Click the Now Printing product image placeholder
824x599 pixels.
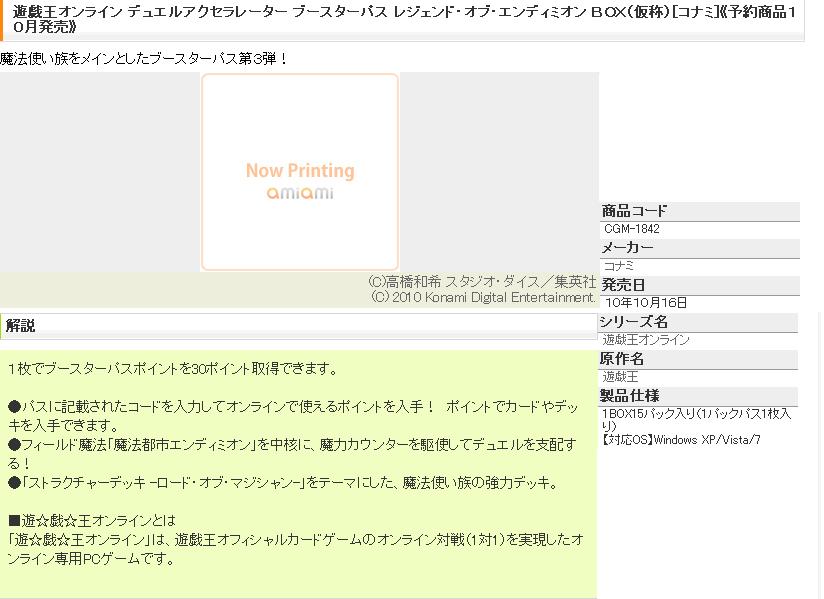300,172
